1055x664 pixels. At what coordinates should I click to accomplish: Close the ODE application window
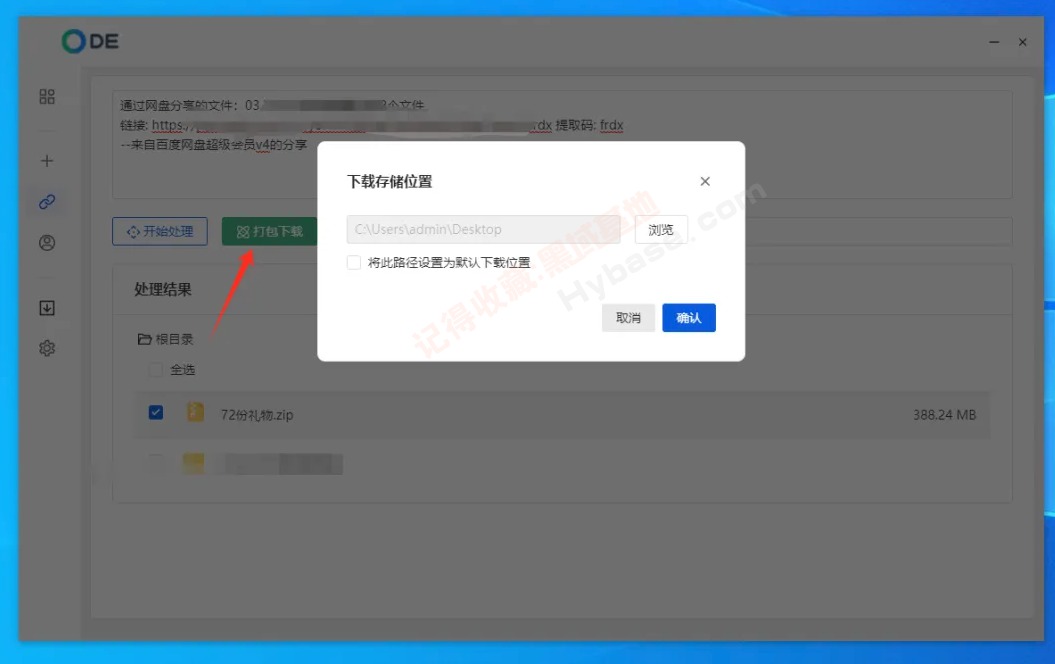1022,42
